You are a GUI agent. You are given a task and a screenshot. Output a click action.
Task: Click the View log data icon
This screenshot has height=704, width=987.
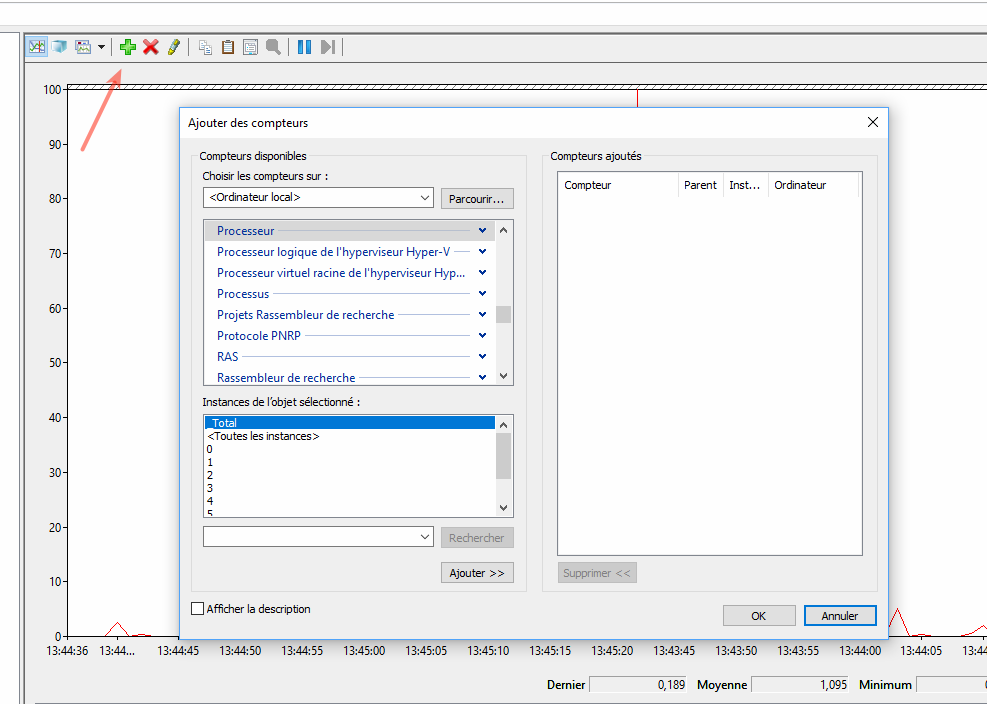(60, 47)
